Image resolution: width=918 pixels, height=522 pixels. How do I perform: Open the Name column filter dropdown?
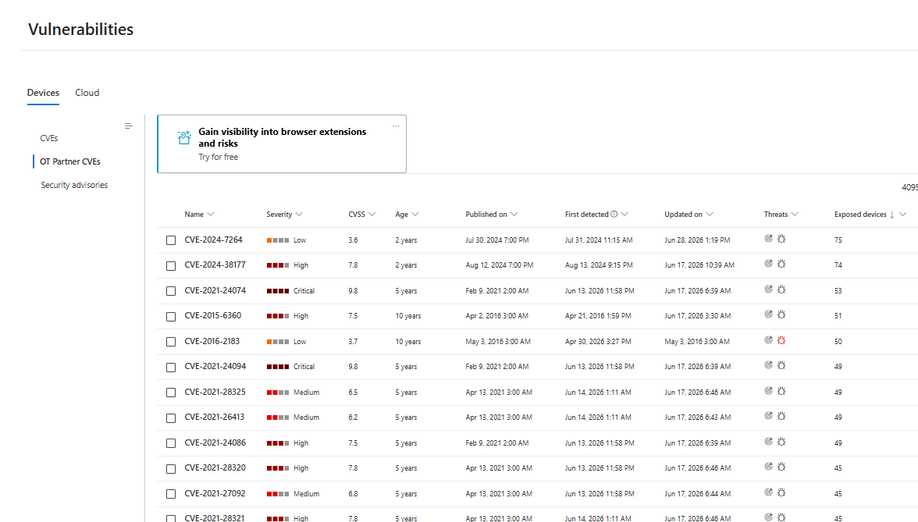(211, 214)
